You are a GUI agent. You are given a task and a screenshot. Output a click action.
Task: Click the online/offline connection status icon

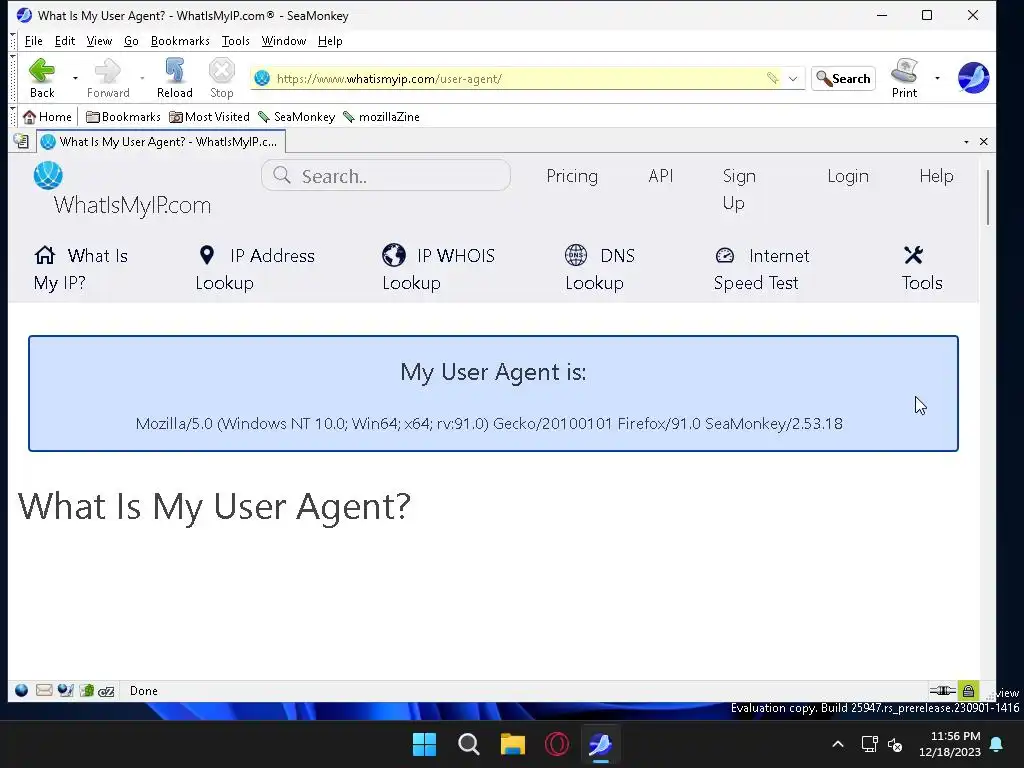[942, 690]
